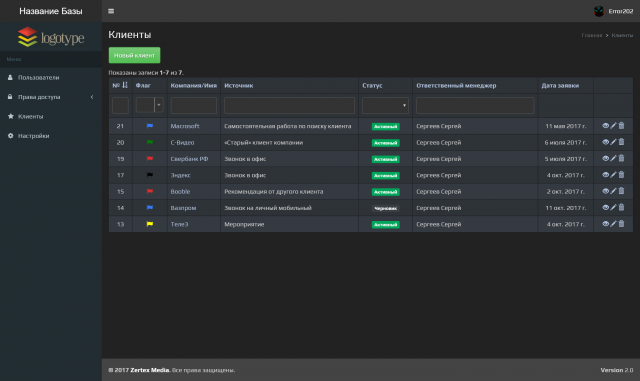View Яндекс client via eye icon
Viewport: 640px width, 381px height.
(x=606, y=175)
